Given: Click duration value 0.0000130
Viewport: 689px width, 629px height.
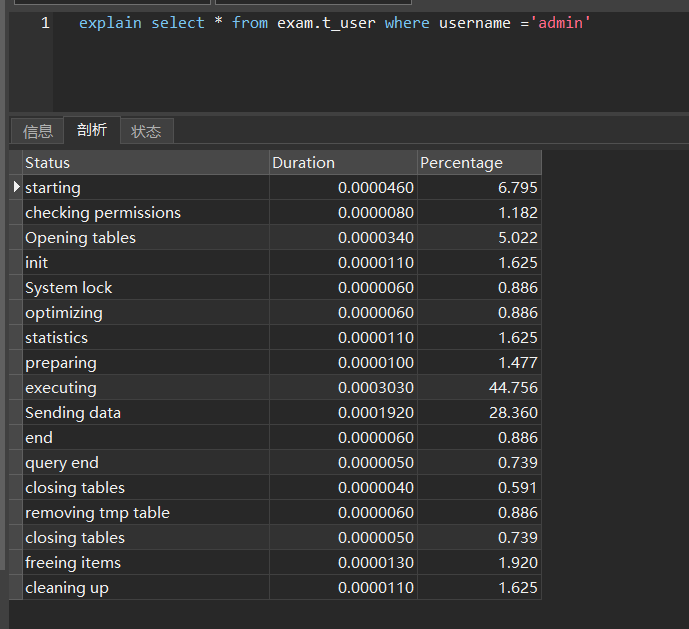Looking at the screenshot, I should click(376, 563).
